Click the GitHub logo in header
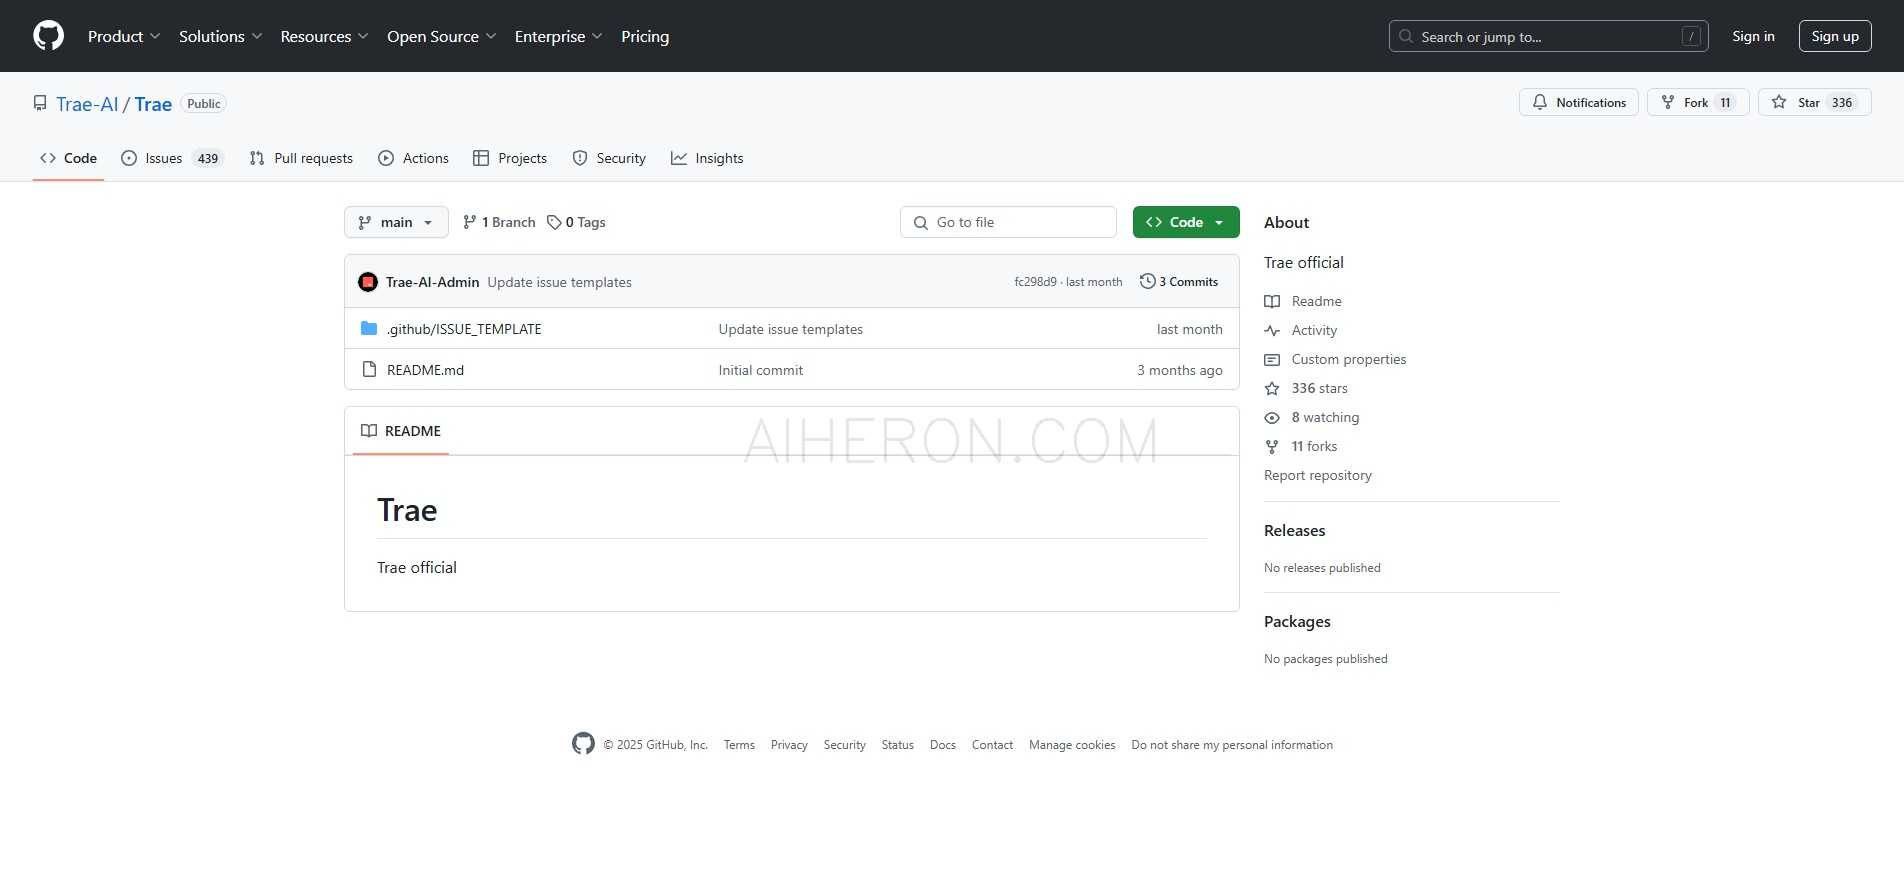 [48, 36]
